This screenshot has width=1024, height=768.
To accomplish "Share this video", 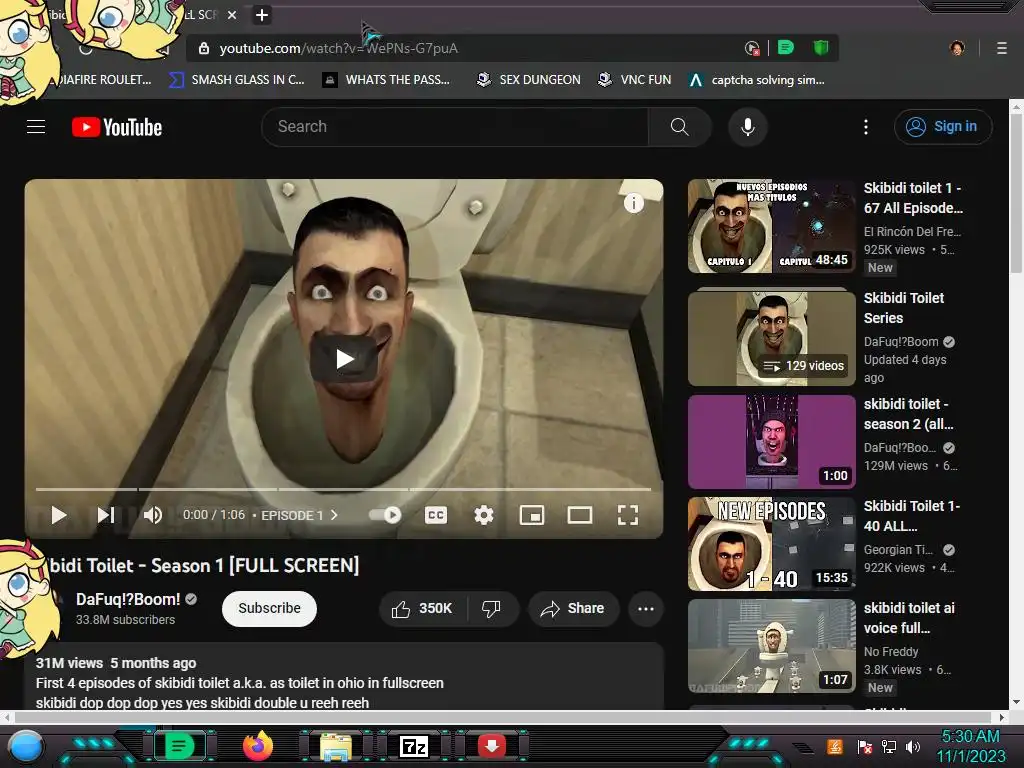I will [573, 609].
